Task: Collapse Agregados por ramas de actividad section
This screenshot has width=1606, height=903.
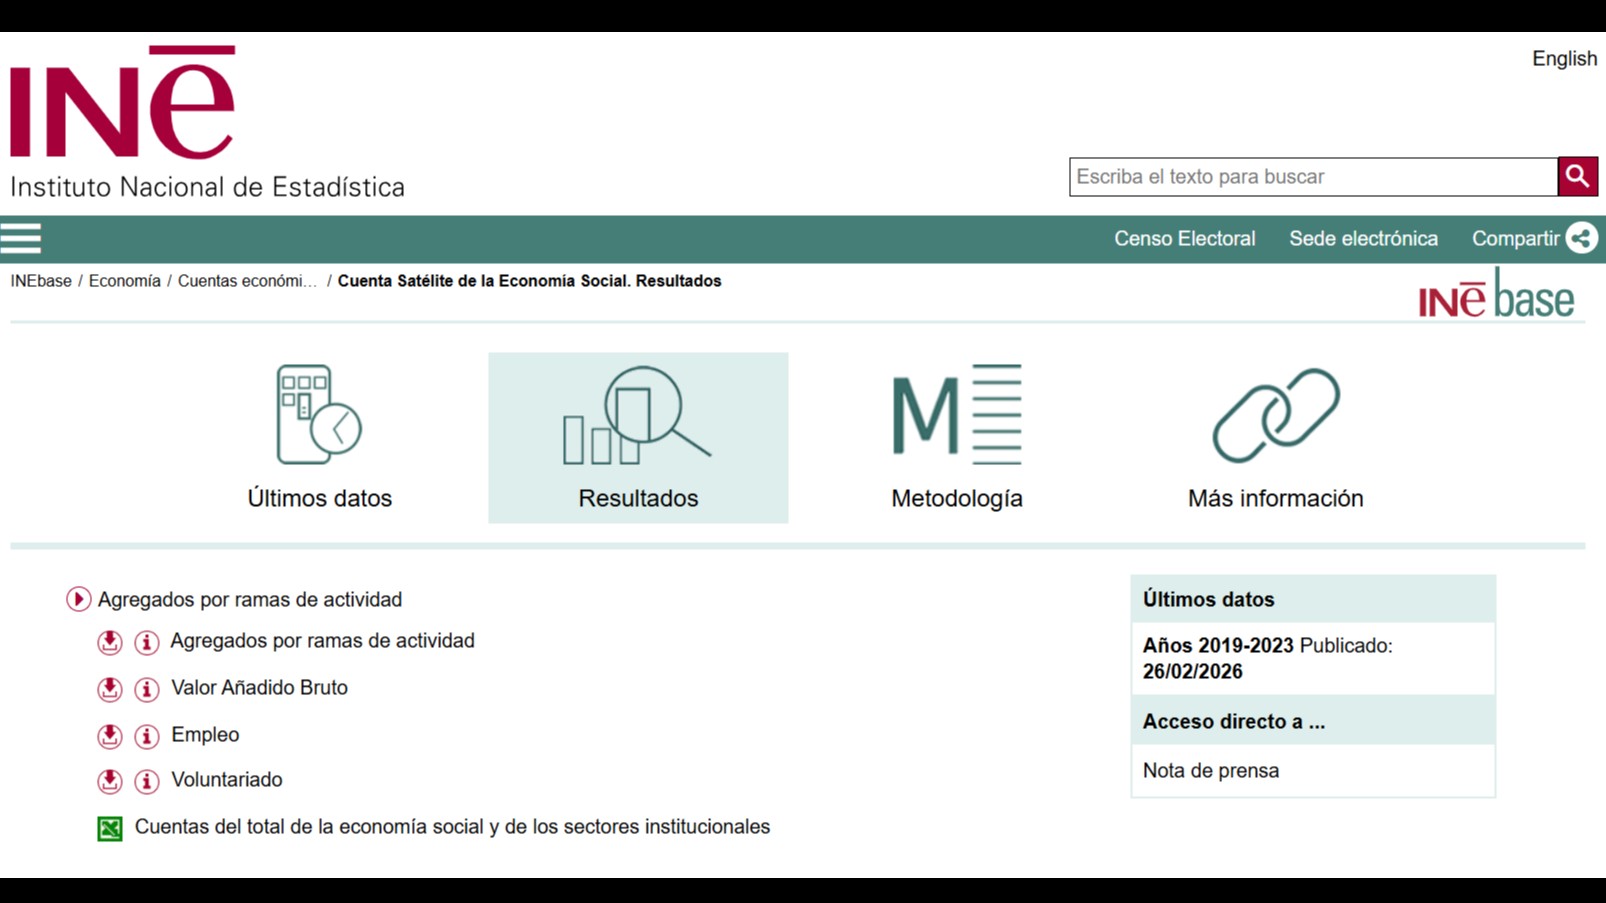Action: [x=78, y=599]
